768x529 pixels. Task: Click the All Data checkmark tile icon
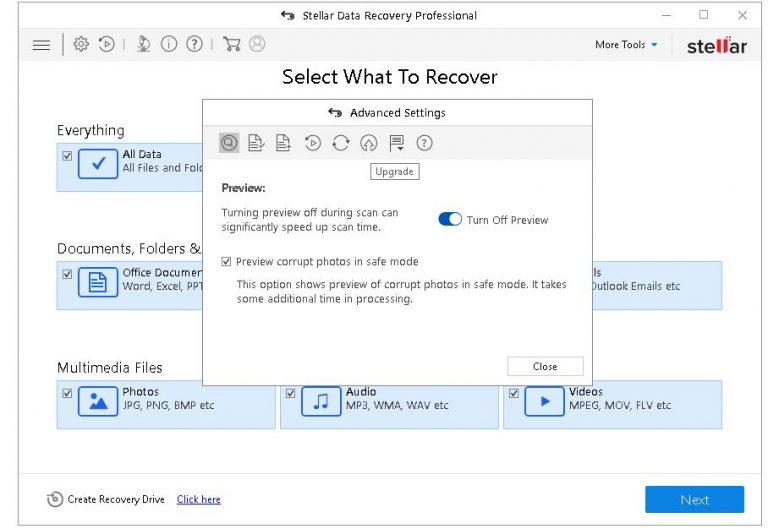click(98, 164)
